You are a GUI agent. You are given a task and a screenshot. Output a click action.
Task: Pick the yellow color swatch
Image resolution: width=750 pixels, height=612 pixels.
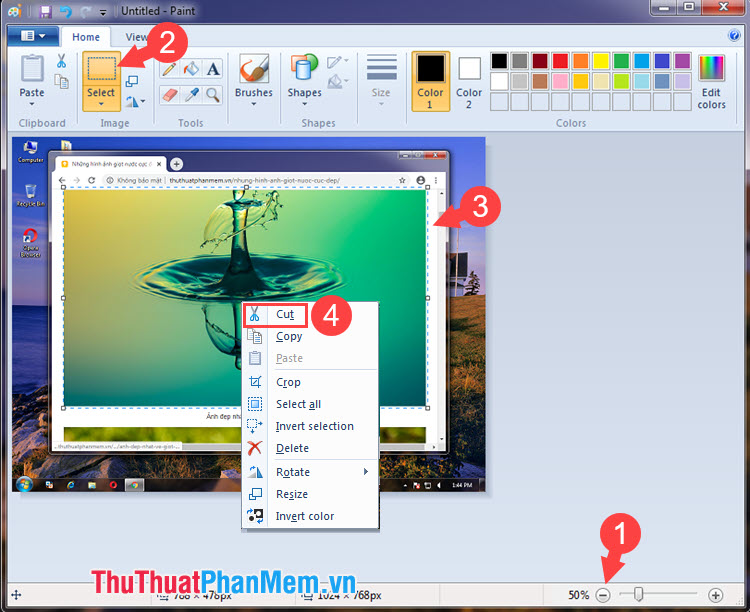pos(601,61)
